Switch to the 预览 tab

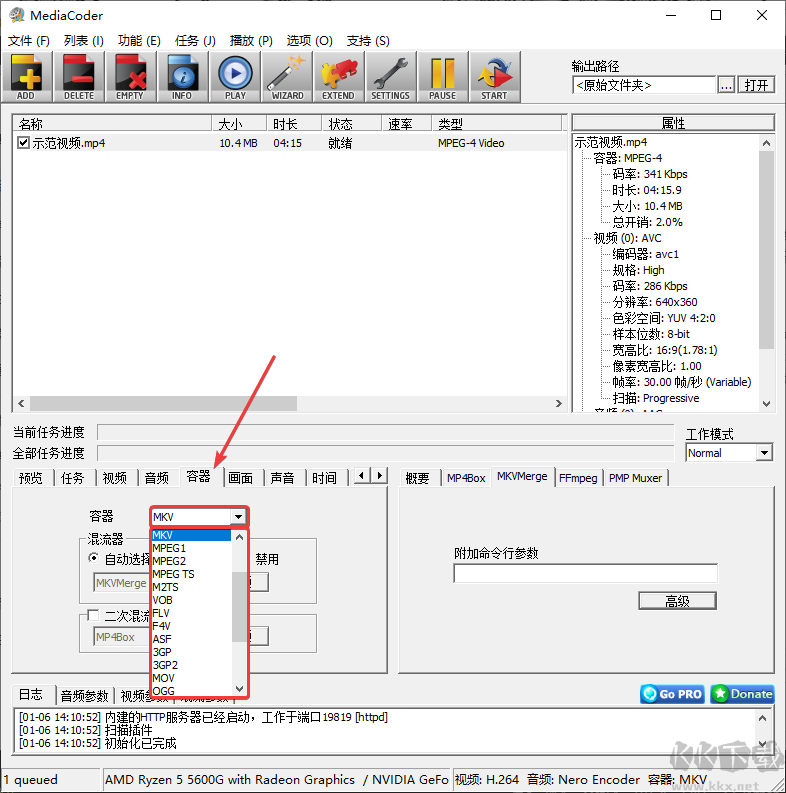pos(31,478)
